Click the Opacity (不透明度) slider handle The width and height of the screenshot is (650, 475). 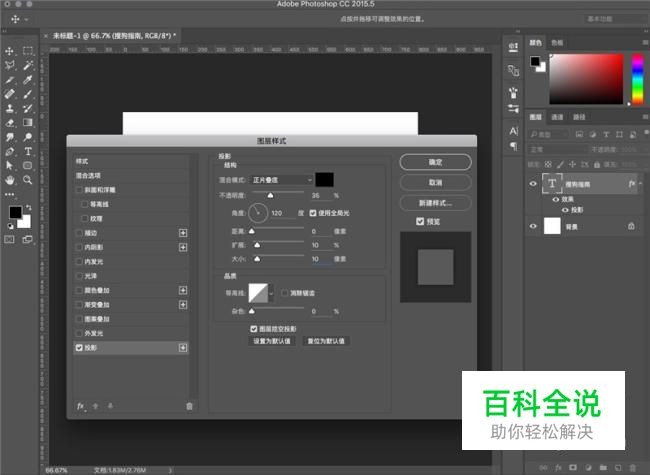[271, 196]
